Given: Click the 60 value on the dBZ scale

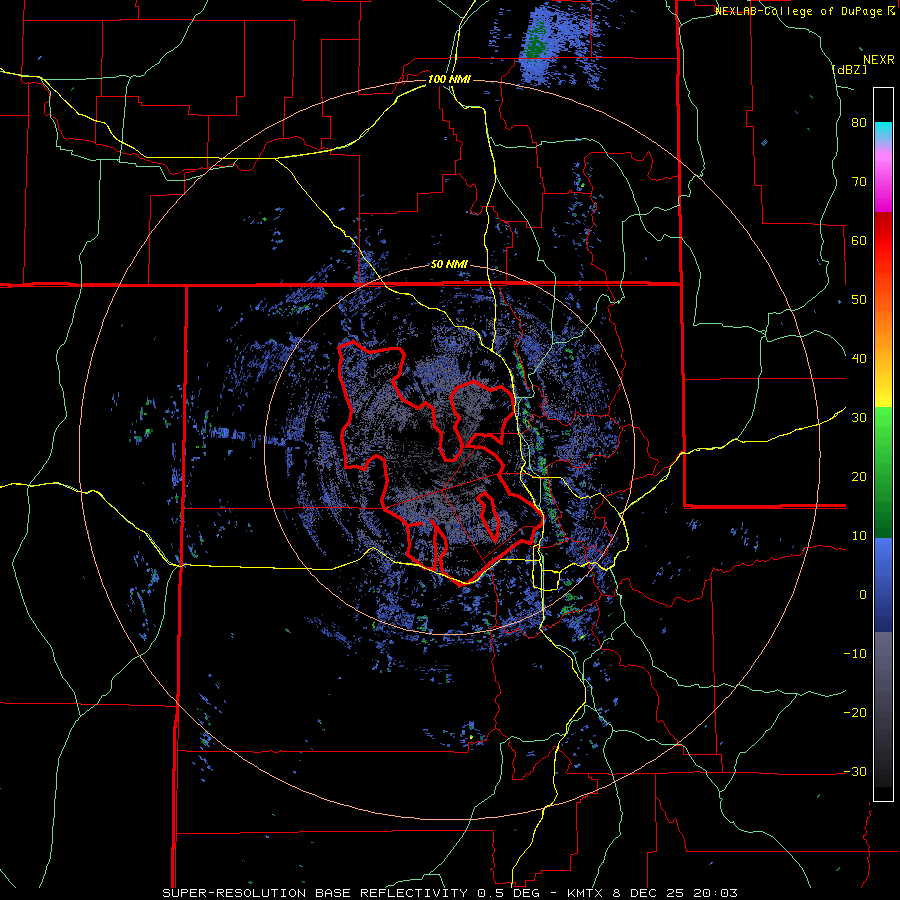Looking at the screenshot, I should tap(859, 240).
